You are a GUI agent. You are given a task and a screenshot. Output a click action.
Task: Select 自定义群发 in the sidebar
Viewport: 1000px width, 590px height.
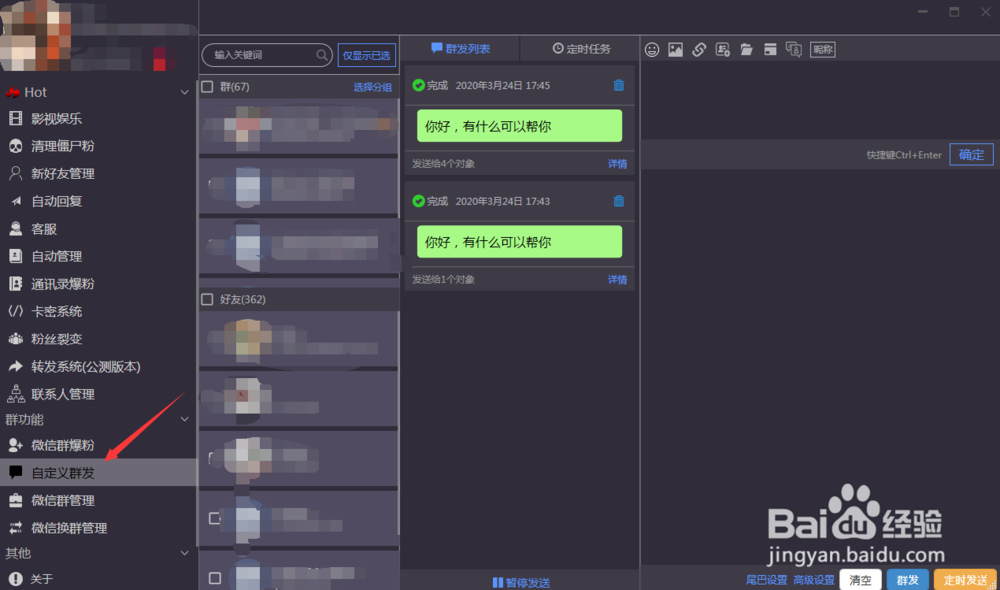coord(99,473)
